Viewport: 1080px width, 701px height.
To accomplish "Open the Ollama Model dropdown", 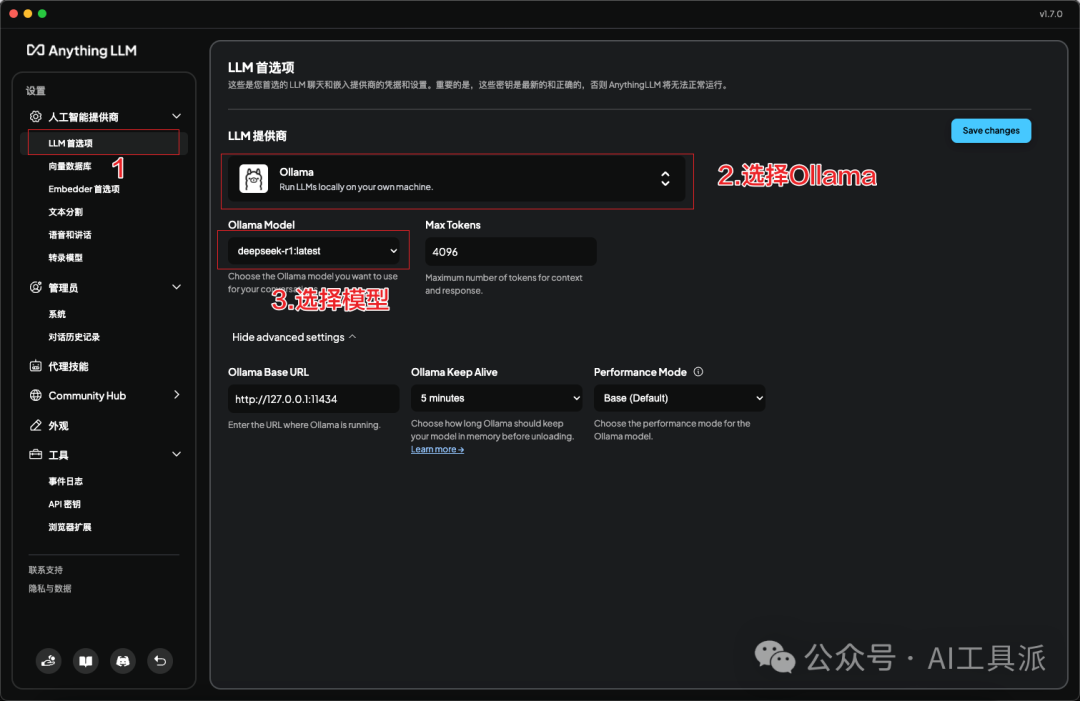I will pyautogui.click(x=314, y=251).
